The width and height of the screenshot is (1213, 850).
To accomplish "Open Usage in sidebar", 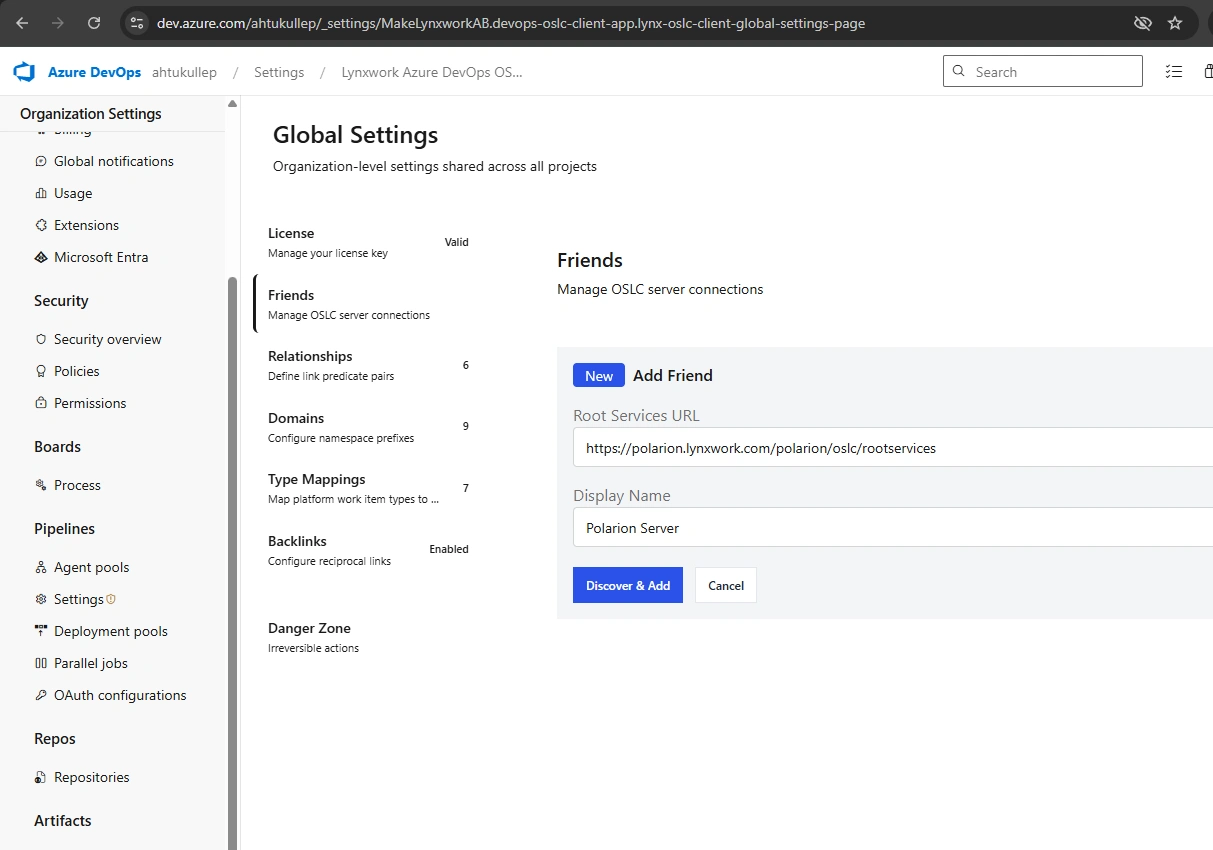I will [x=73, y=193].
